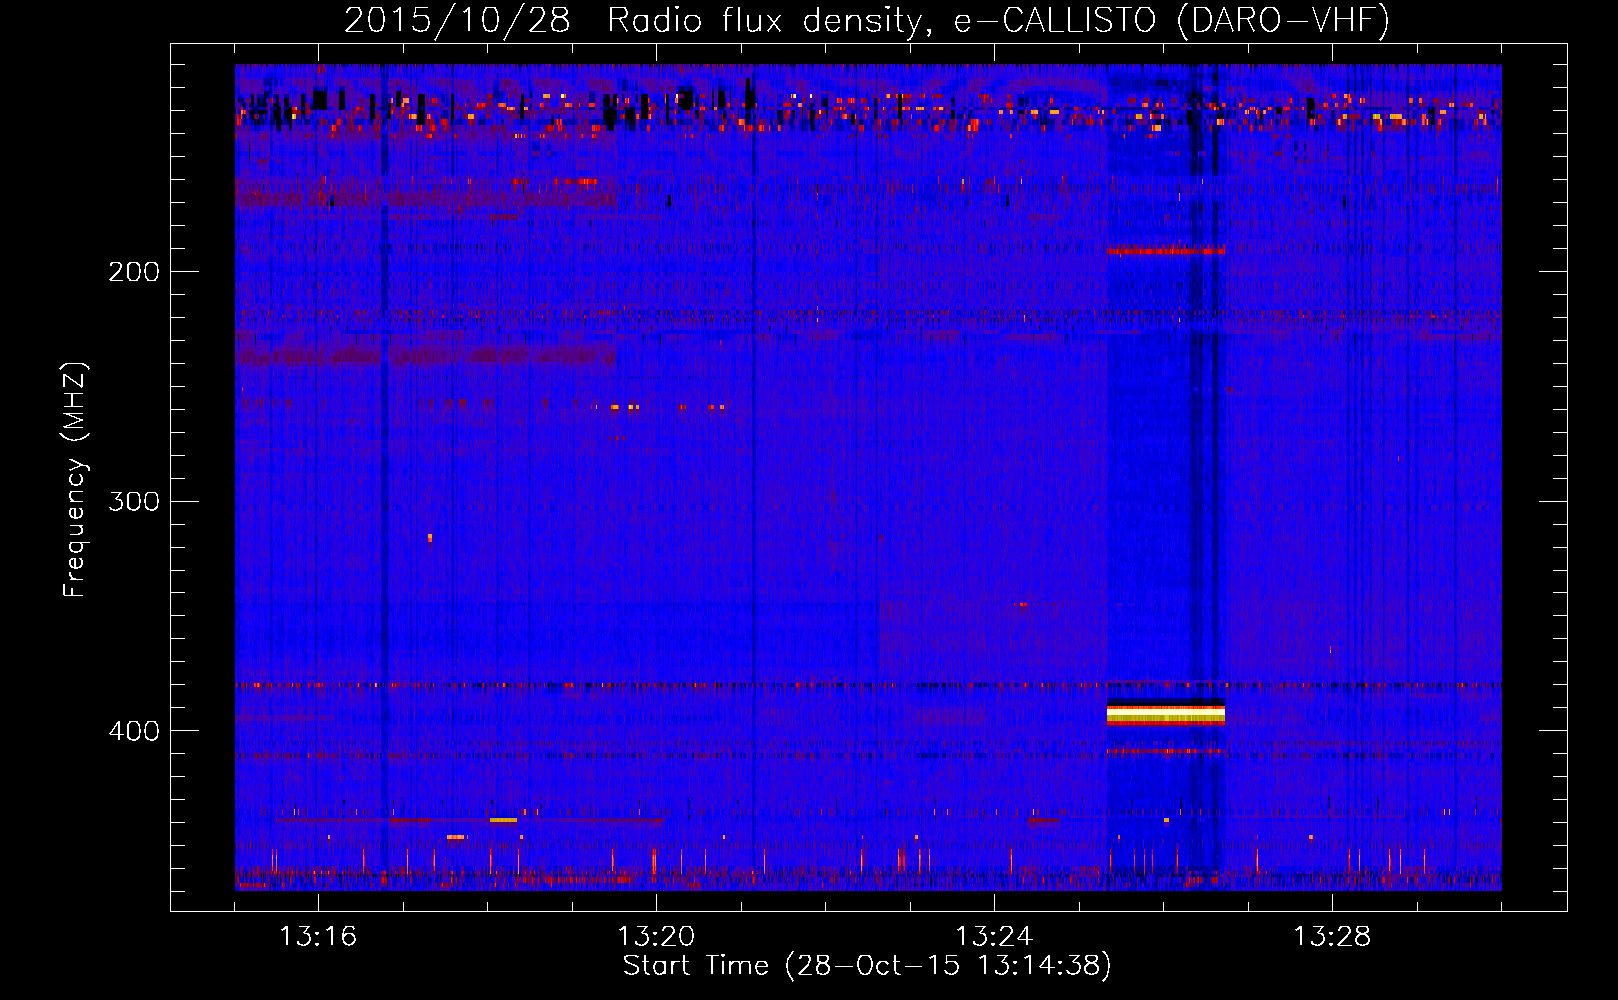Click the 13:28 time tick label
The image size is (1618, 1000).
(1332, 937)
